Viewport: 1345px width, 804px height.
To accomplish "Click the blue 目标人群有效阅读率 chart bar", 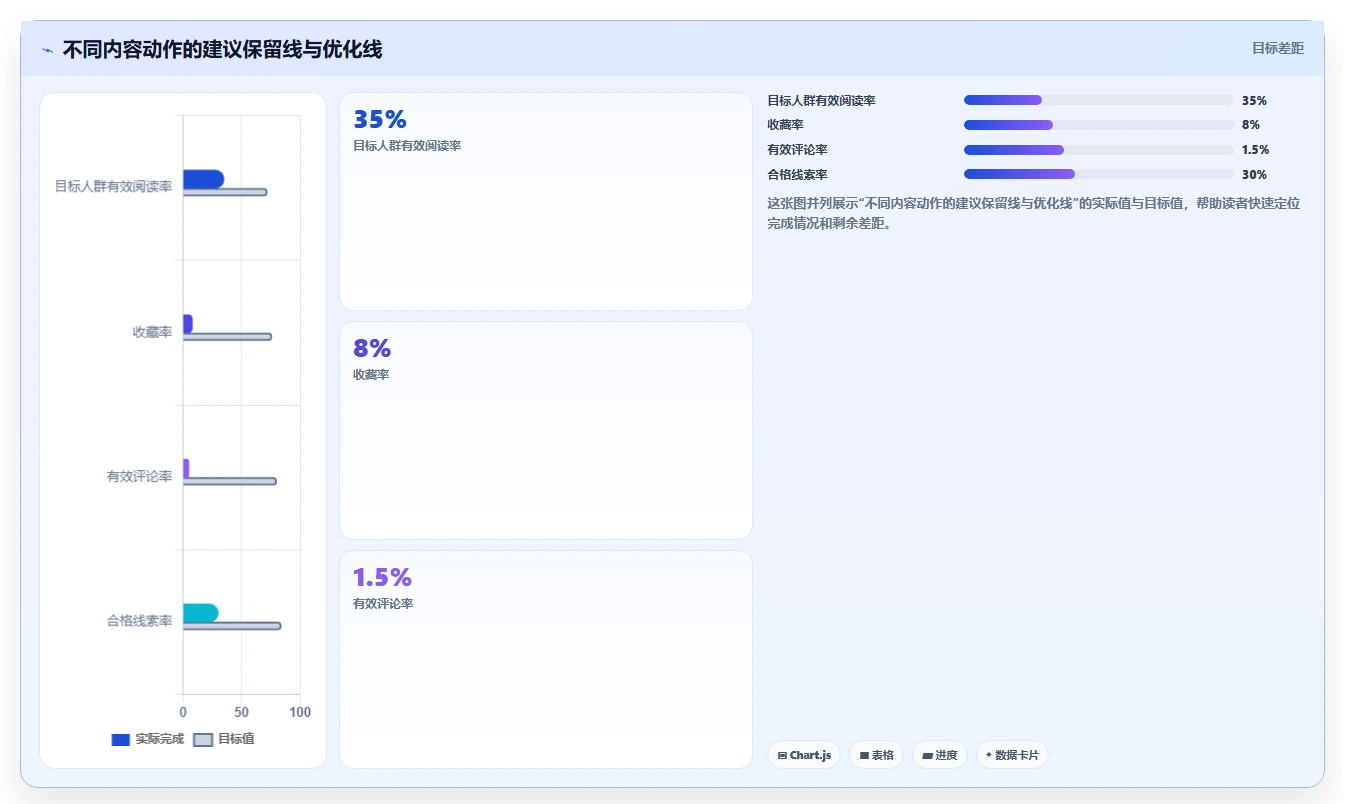I will (203, 179).
